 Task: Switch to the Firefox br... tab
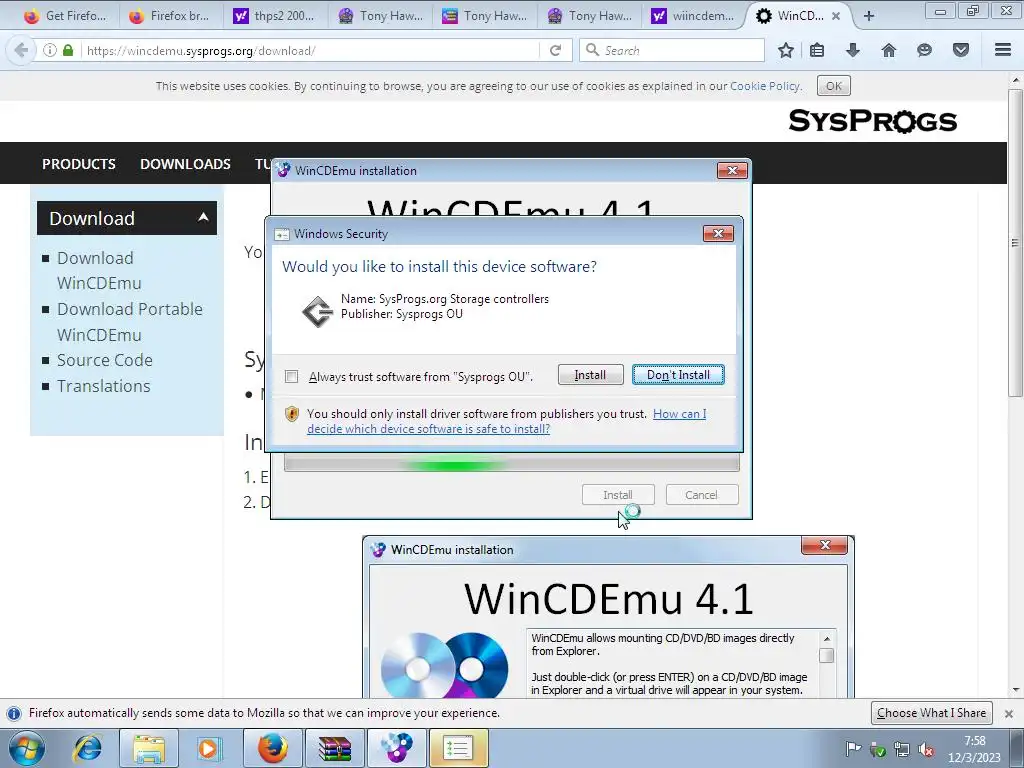(x=171, y=16)
